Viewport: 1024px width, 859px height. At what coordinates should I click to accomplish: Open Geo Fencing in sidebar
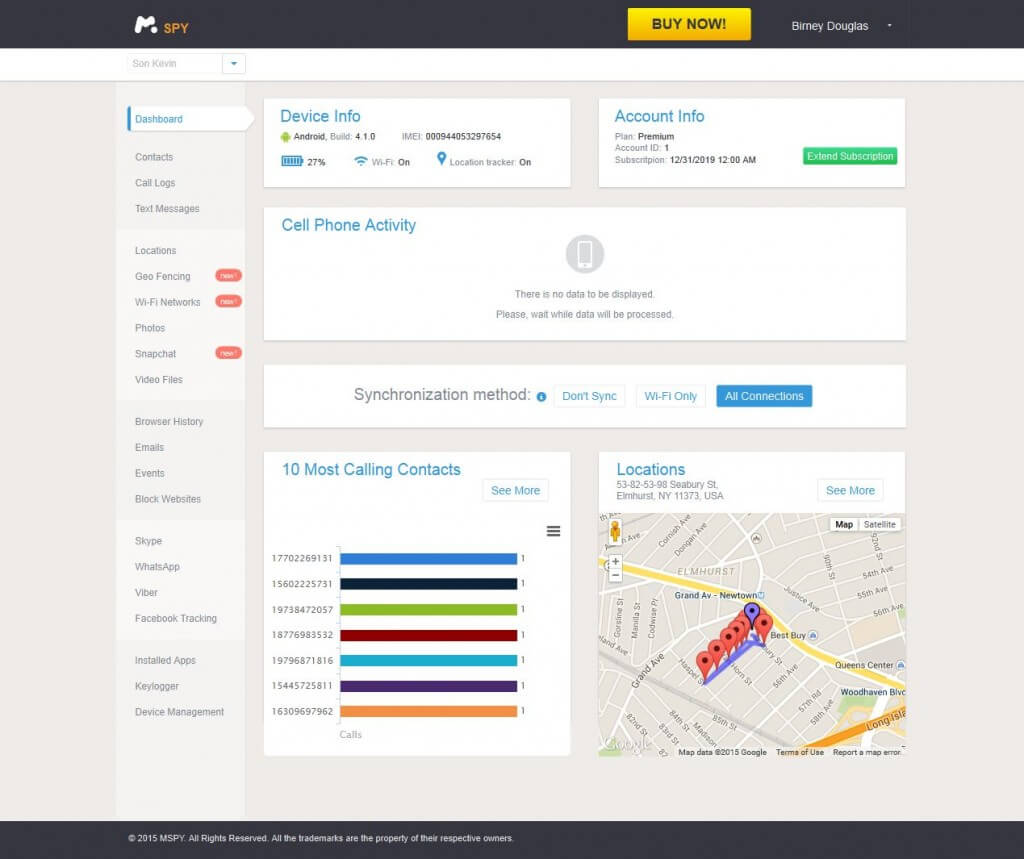point(162,276)
